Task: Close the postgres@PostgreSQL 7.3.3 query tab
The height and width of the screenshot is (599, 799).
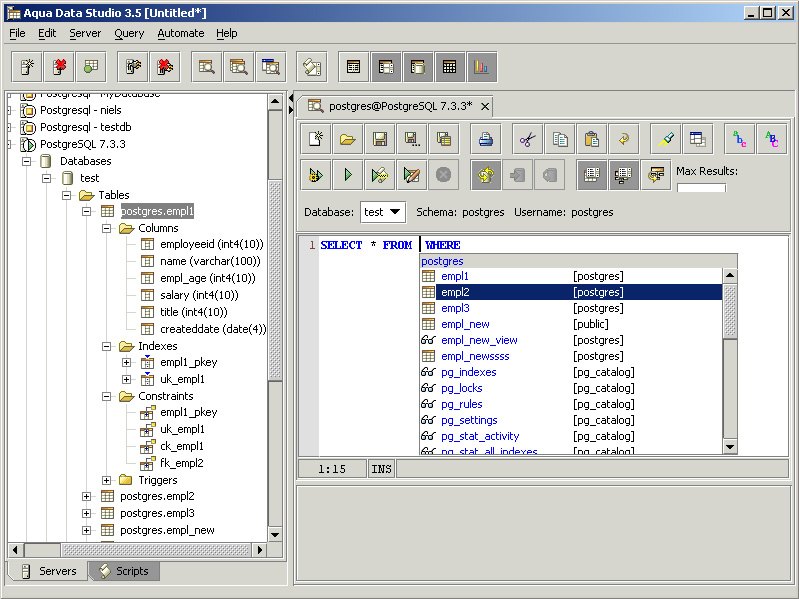Action: click(484, 106)
